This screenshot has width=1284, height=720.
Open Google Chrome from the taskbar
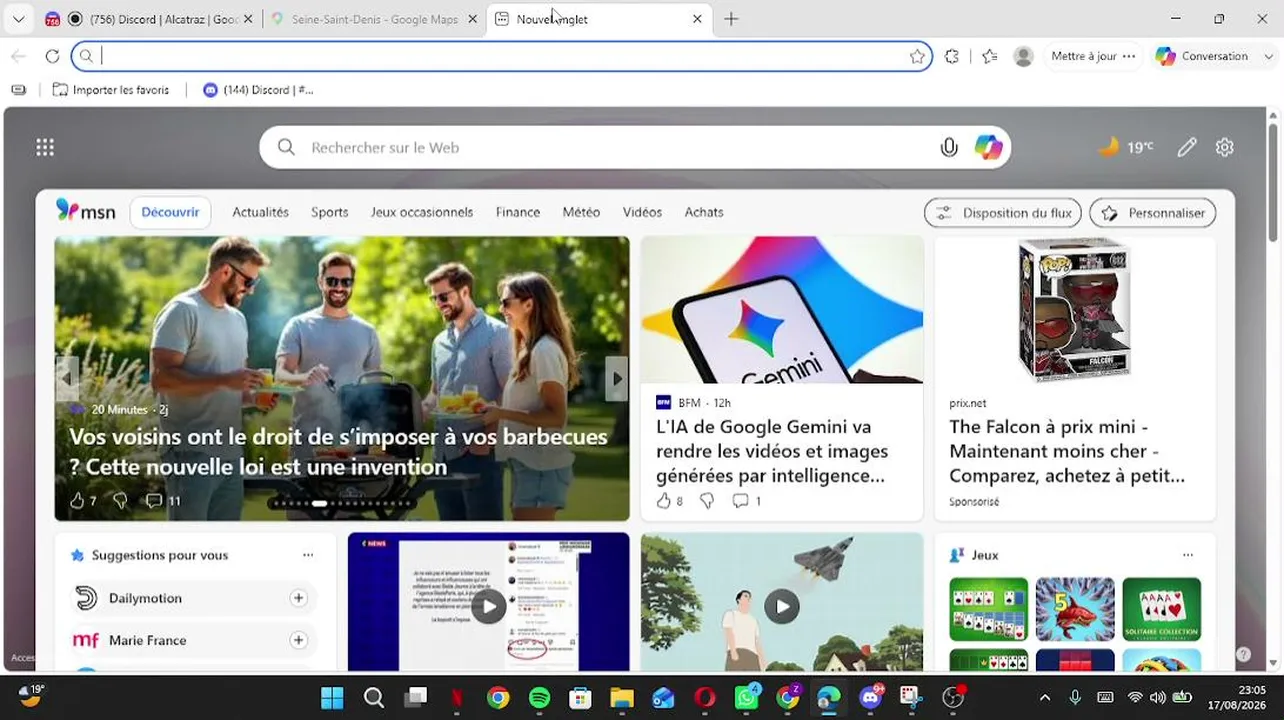pos(498,697)
